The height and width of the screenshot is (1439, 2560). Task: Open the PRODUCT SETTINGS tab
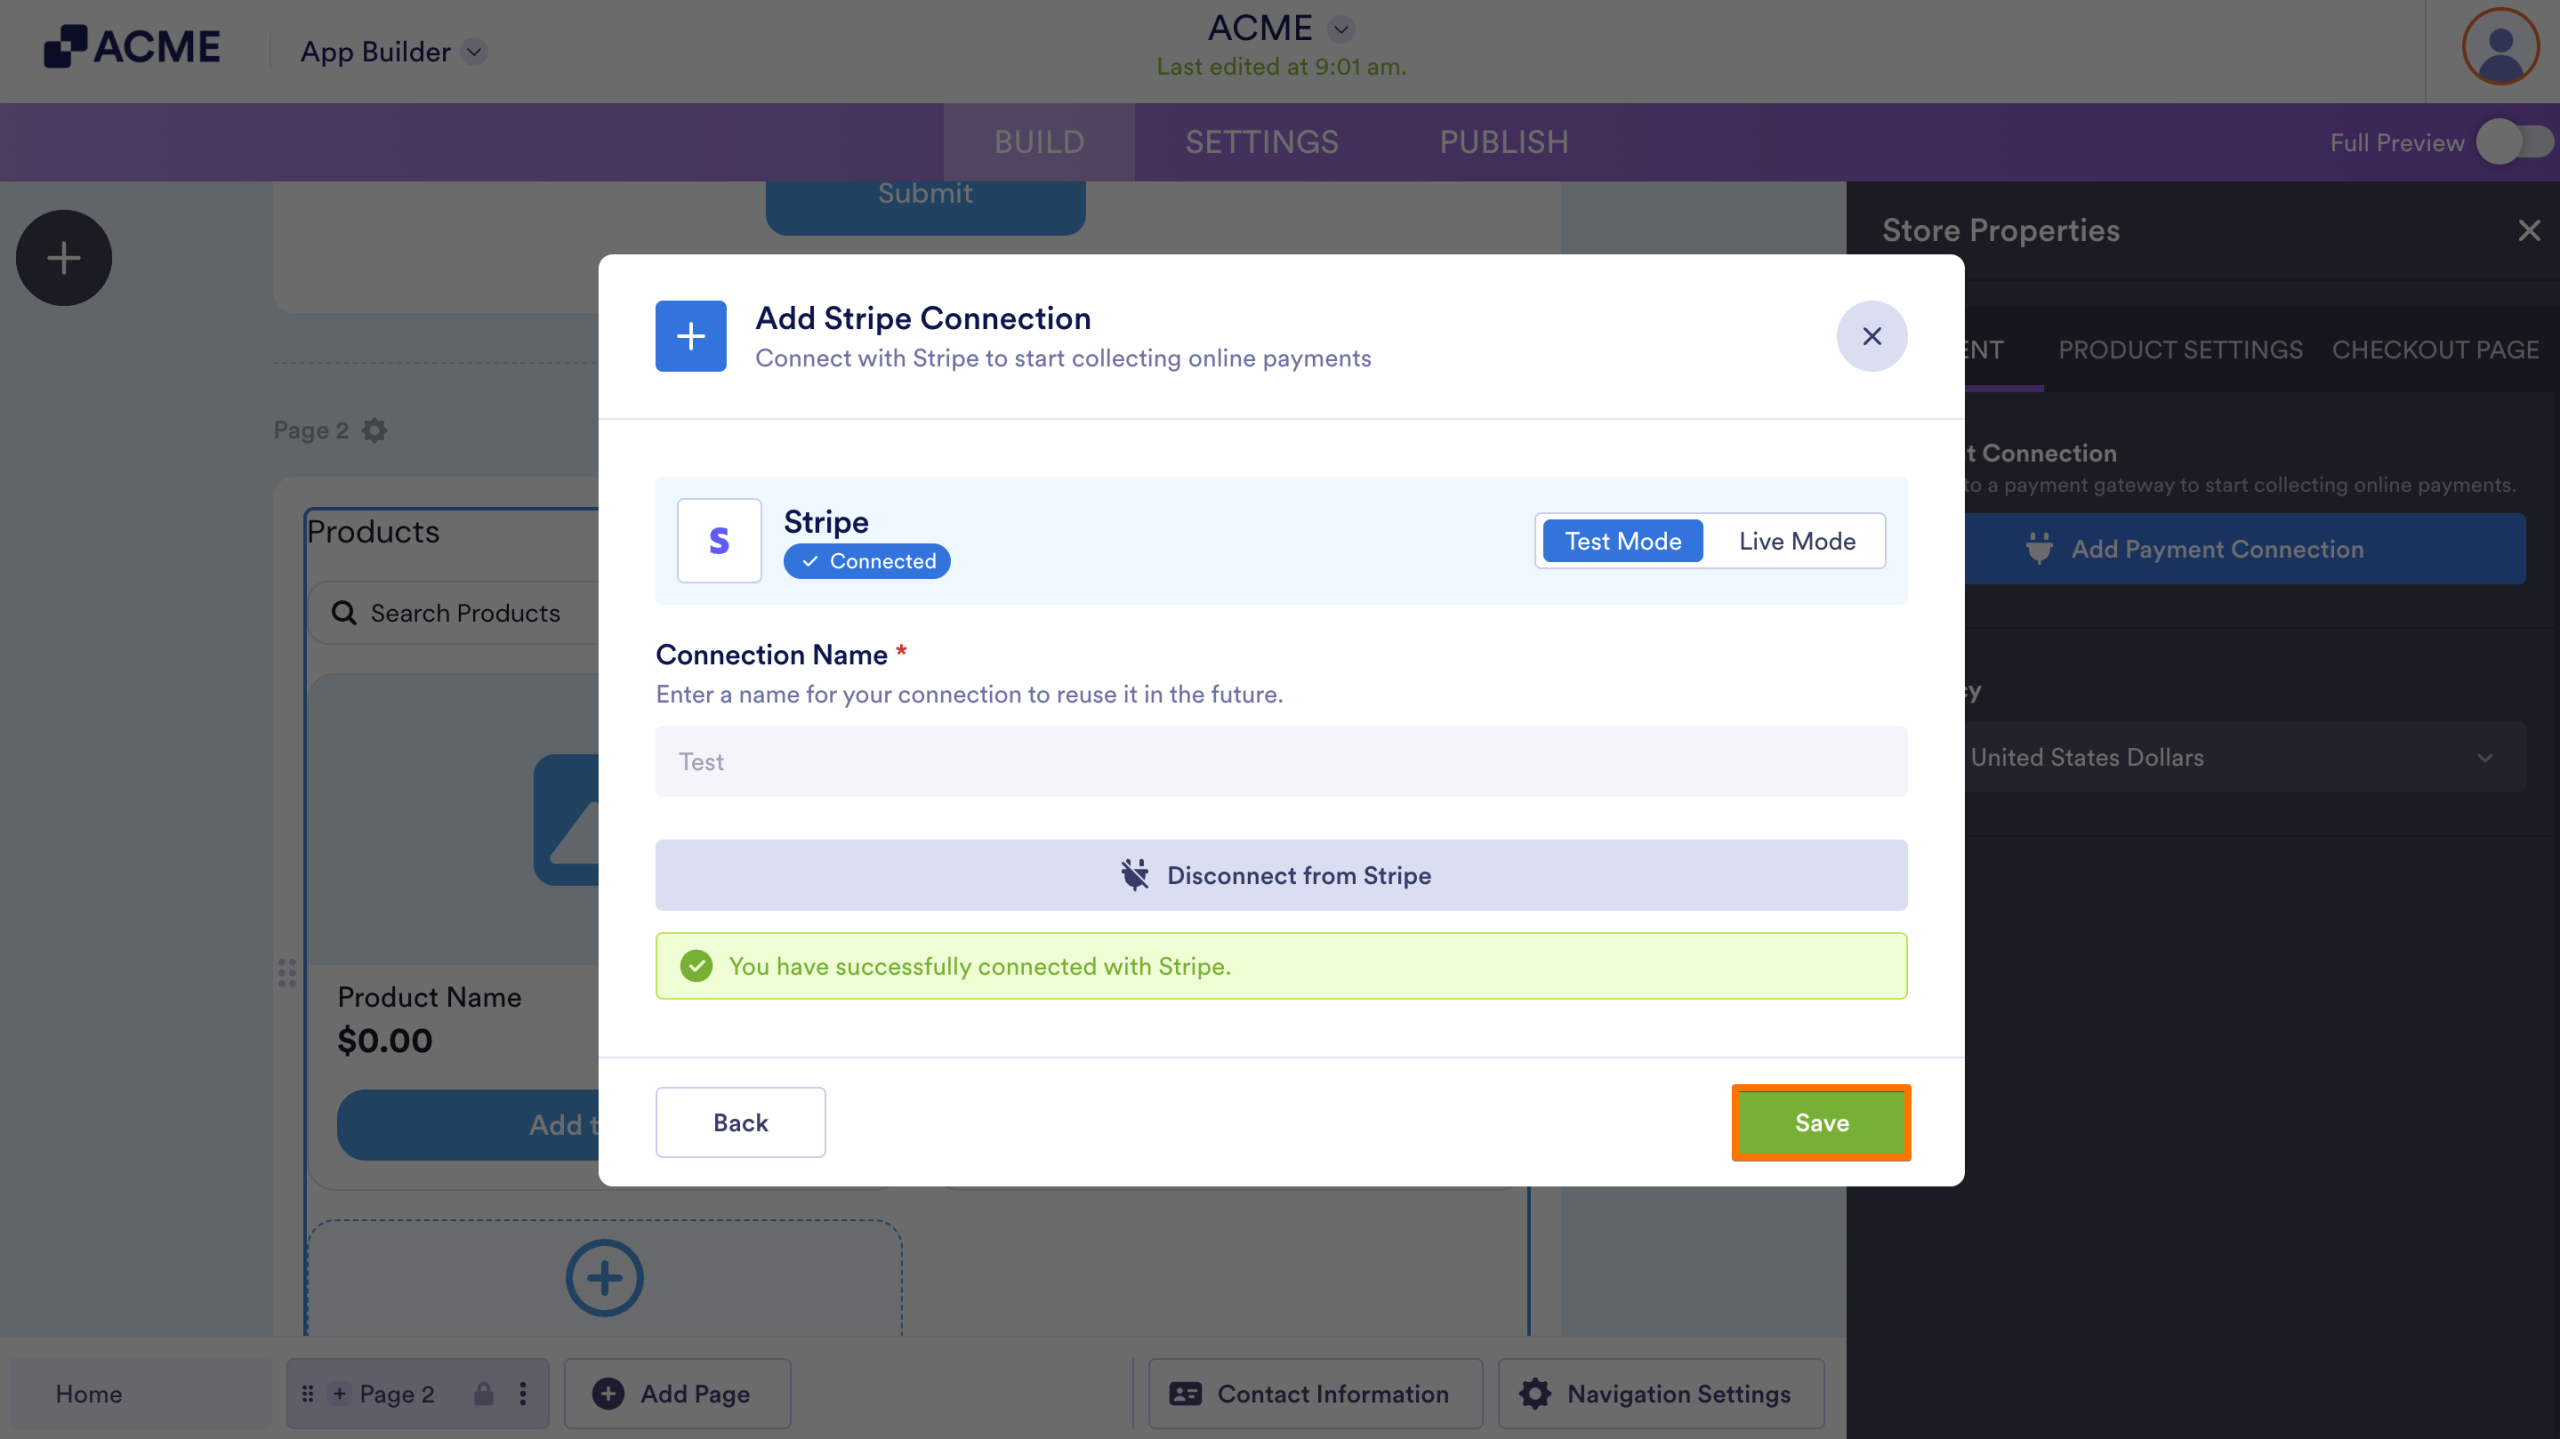point(2180,350)
